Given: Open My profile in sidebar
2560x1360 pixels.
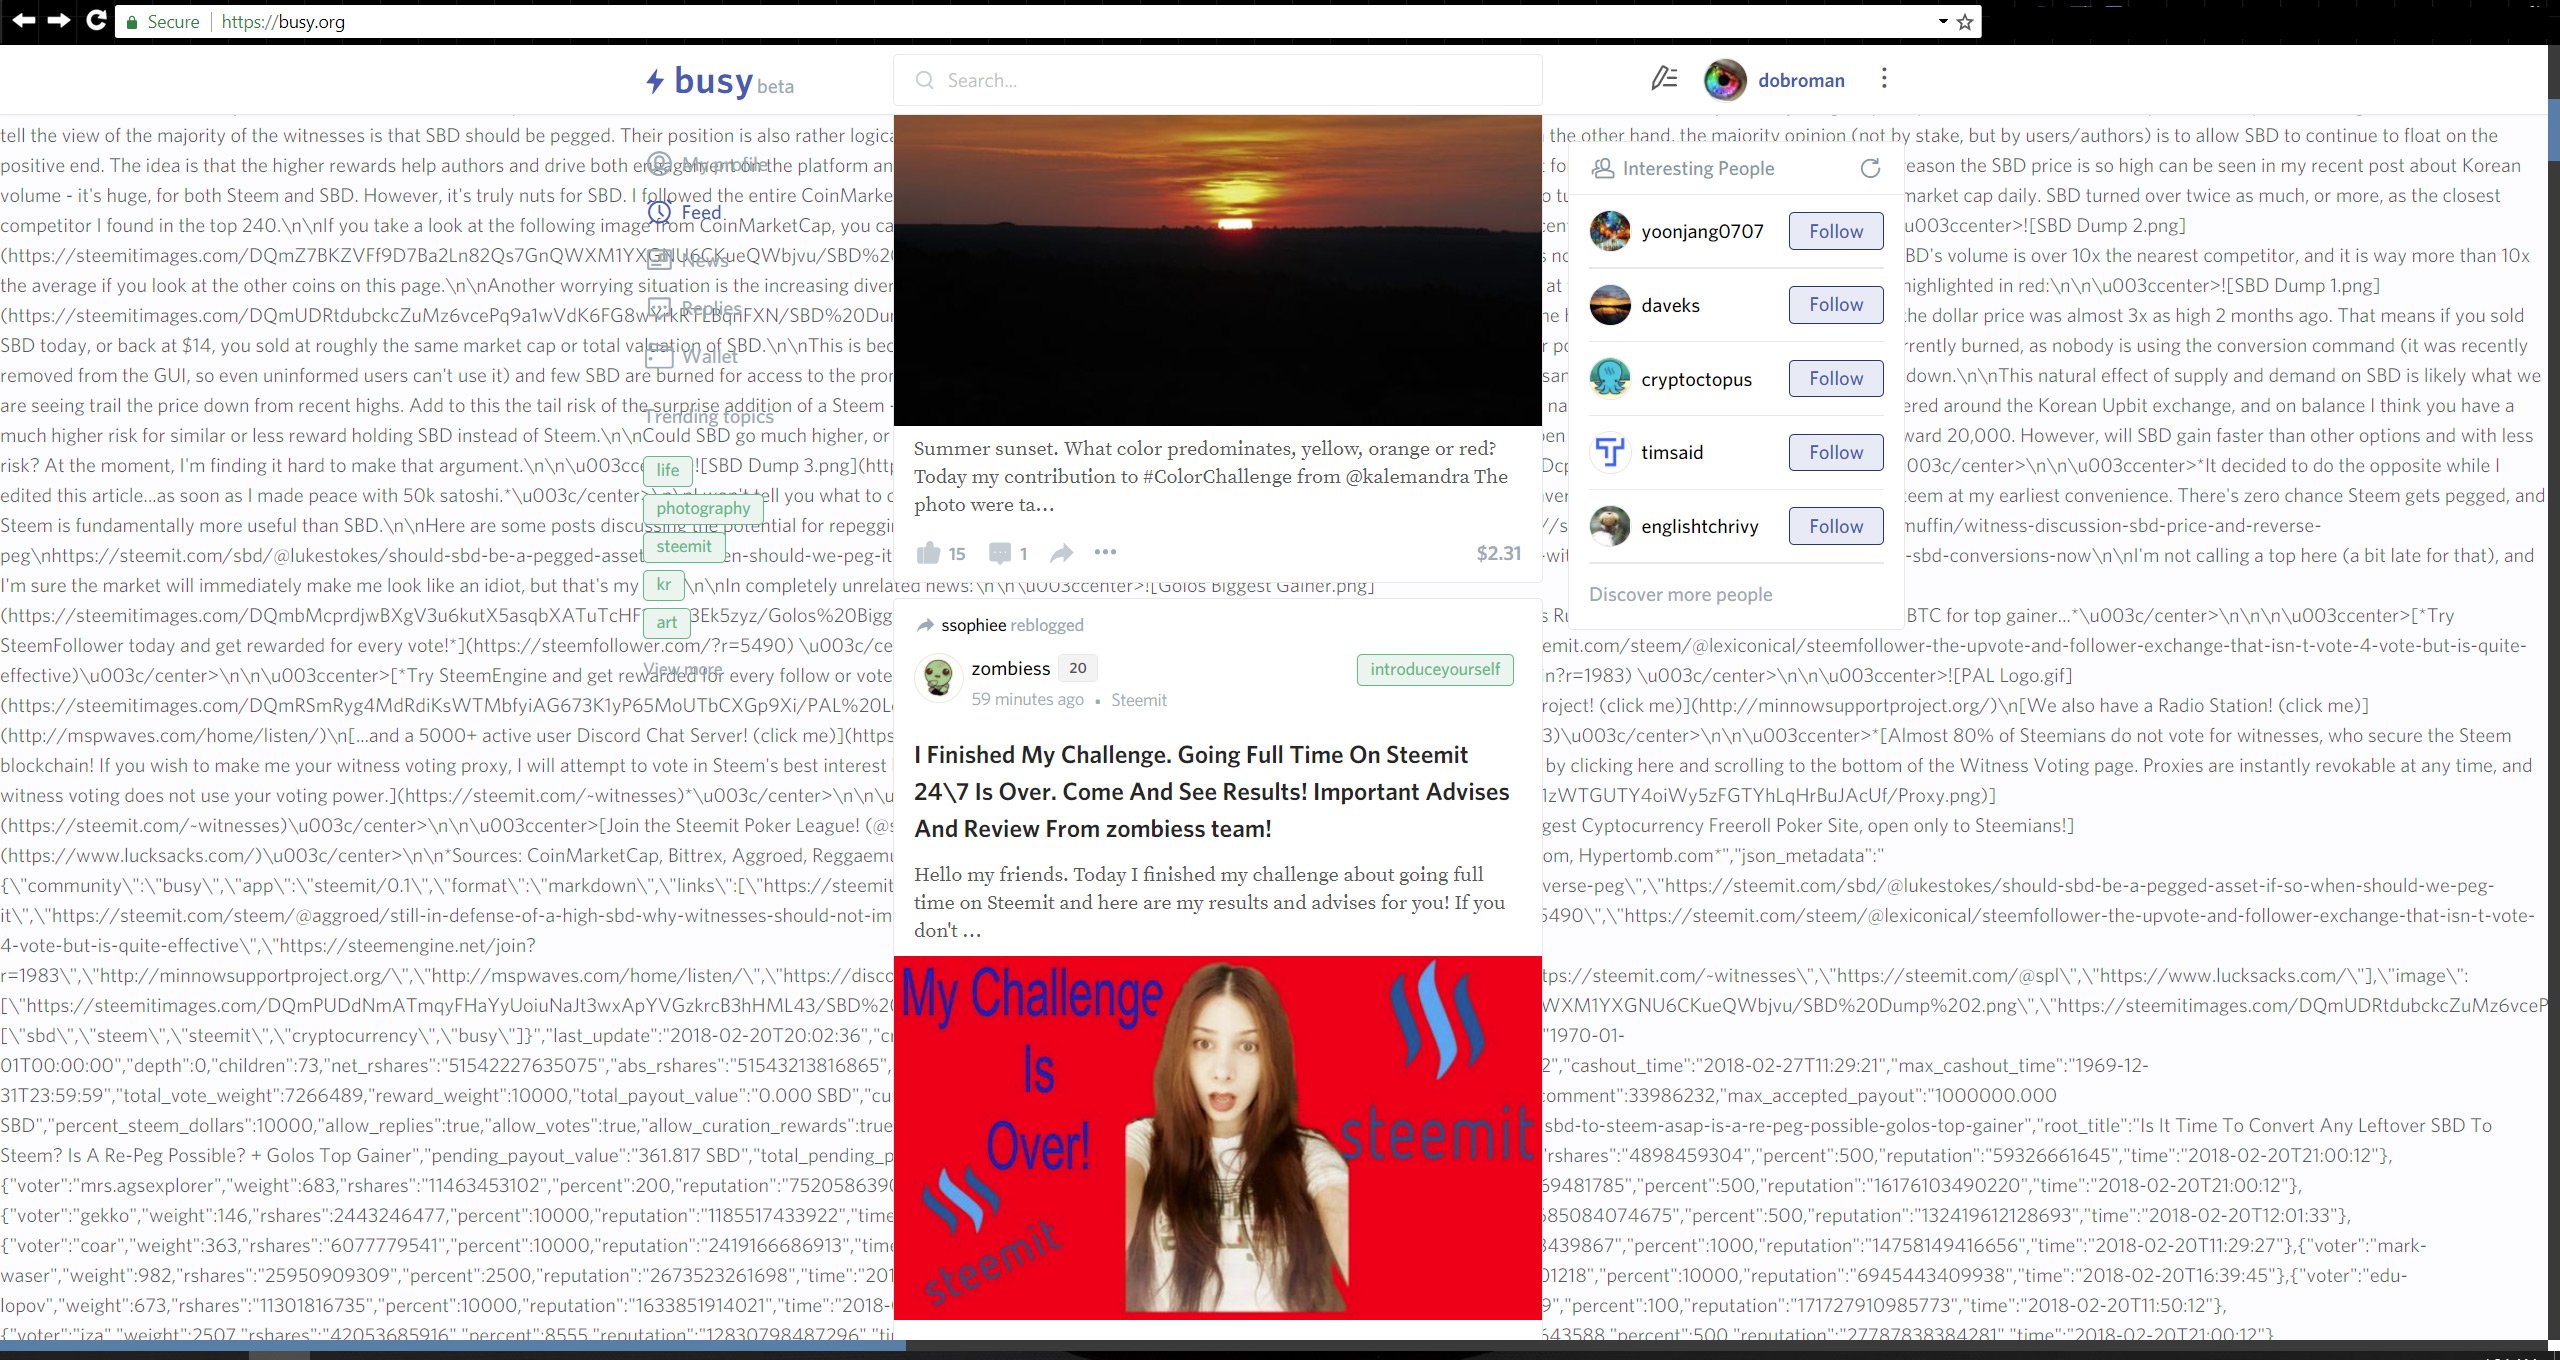Looking at the screenshot, I should coord(707,164).
